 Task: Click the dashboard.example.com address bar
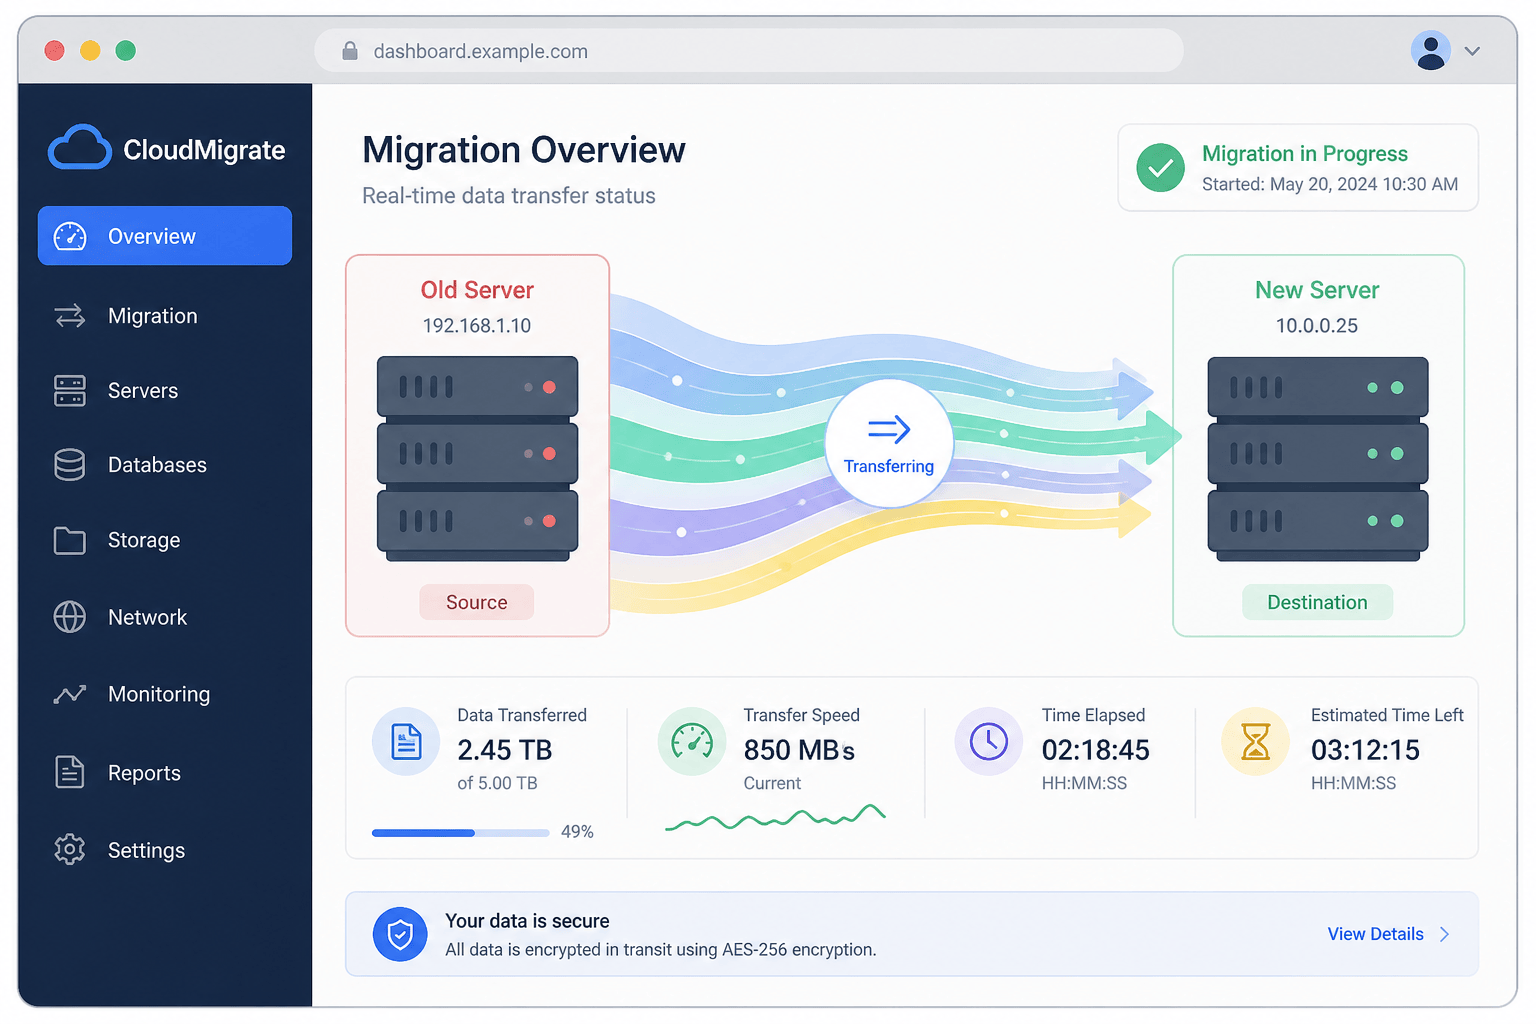749,51
